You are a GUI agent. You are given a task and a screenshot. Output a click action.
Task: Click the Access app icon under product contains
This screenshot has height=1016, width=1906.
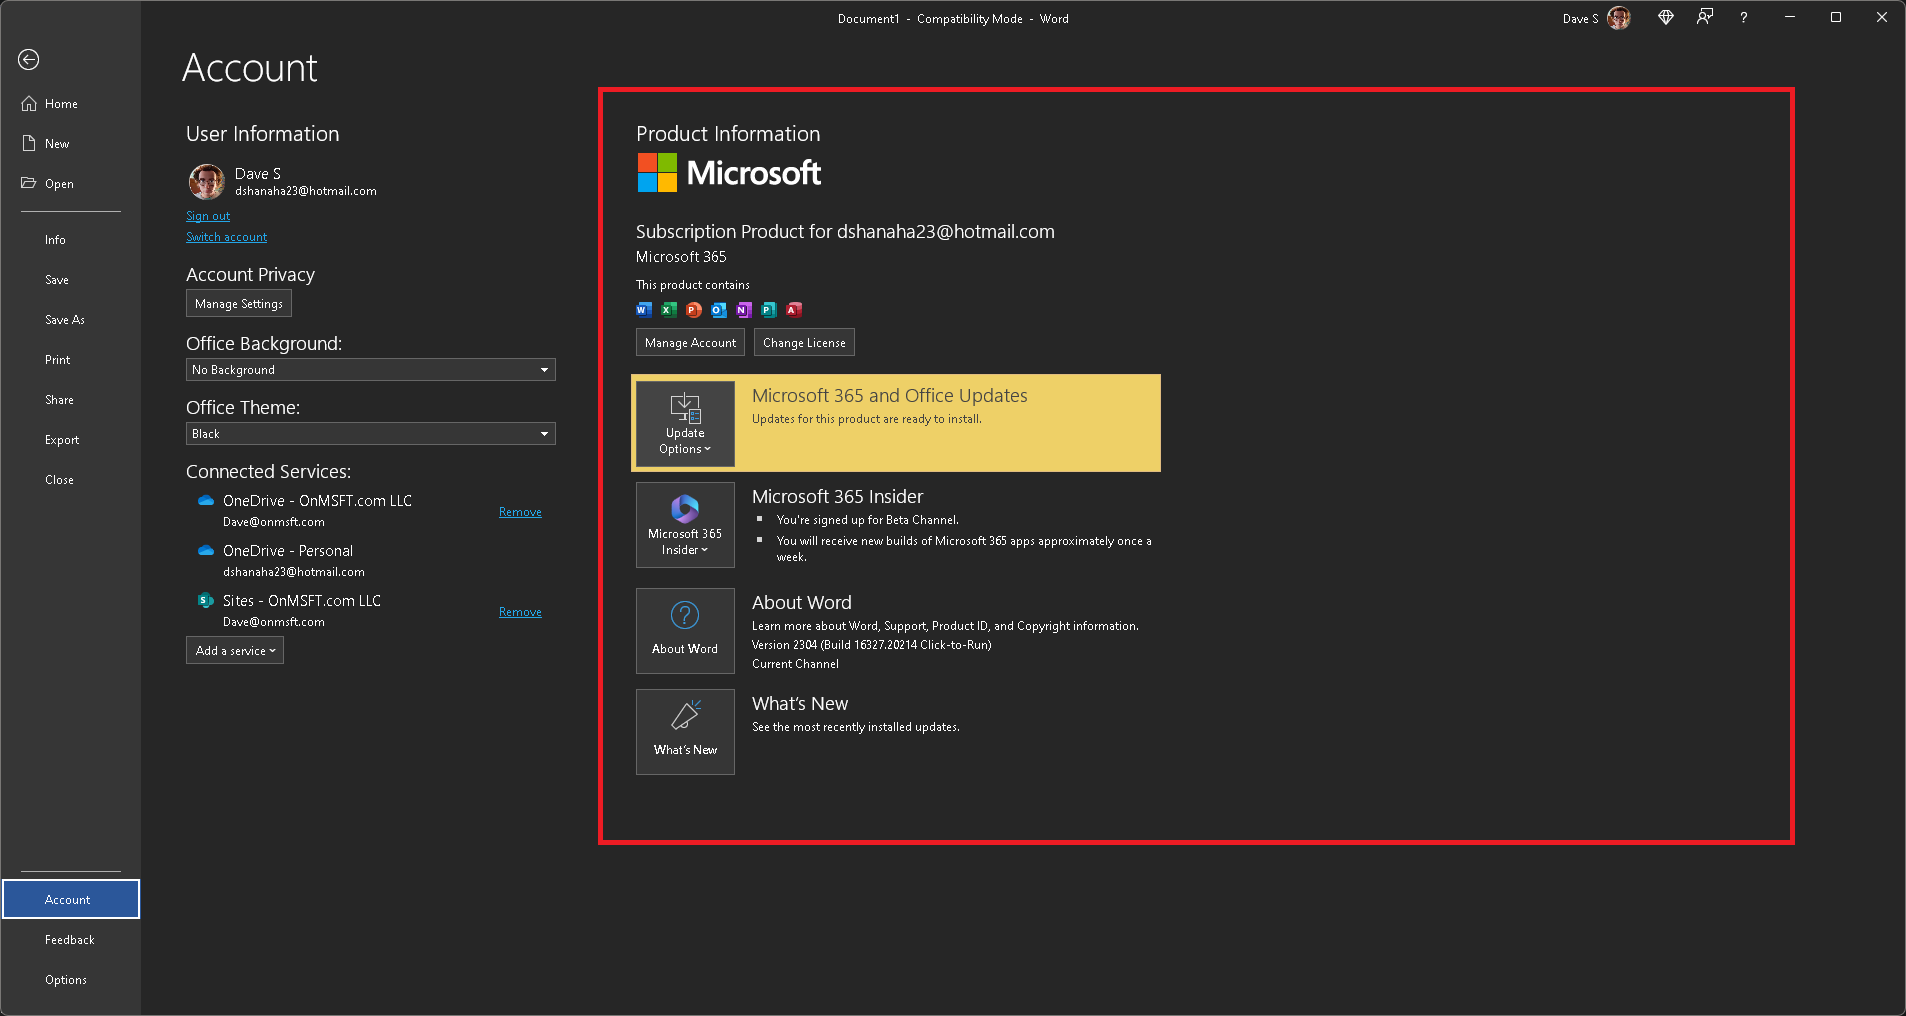(794, 310)
